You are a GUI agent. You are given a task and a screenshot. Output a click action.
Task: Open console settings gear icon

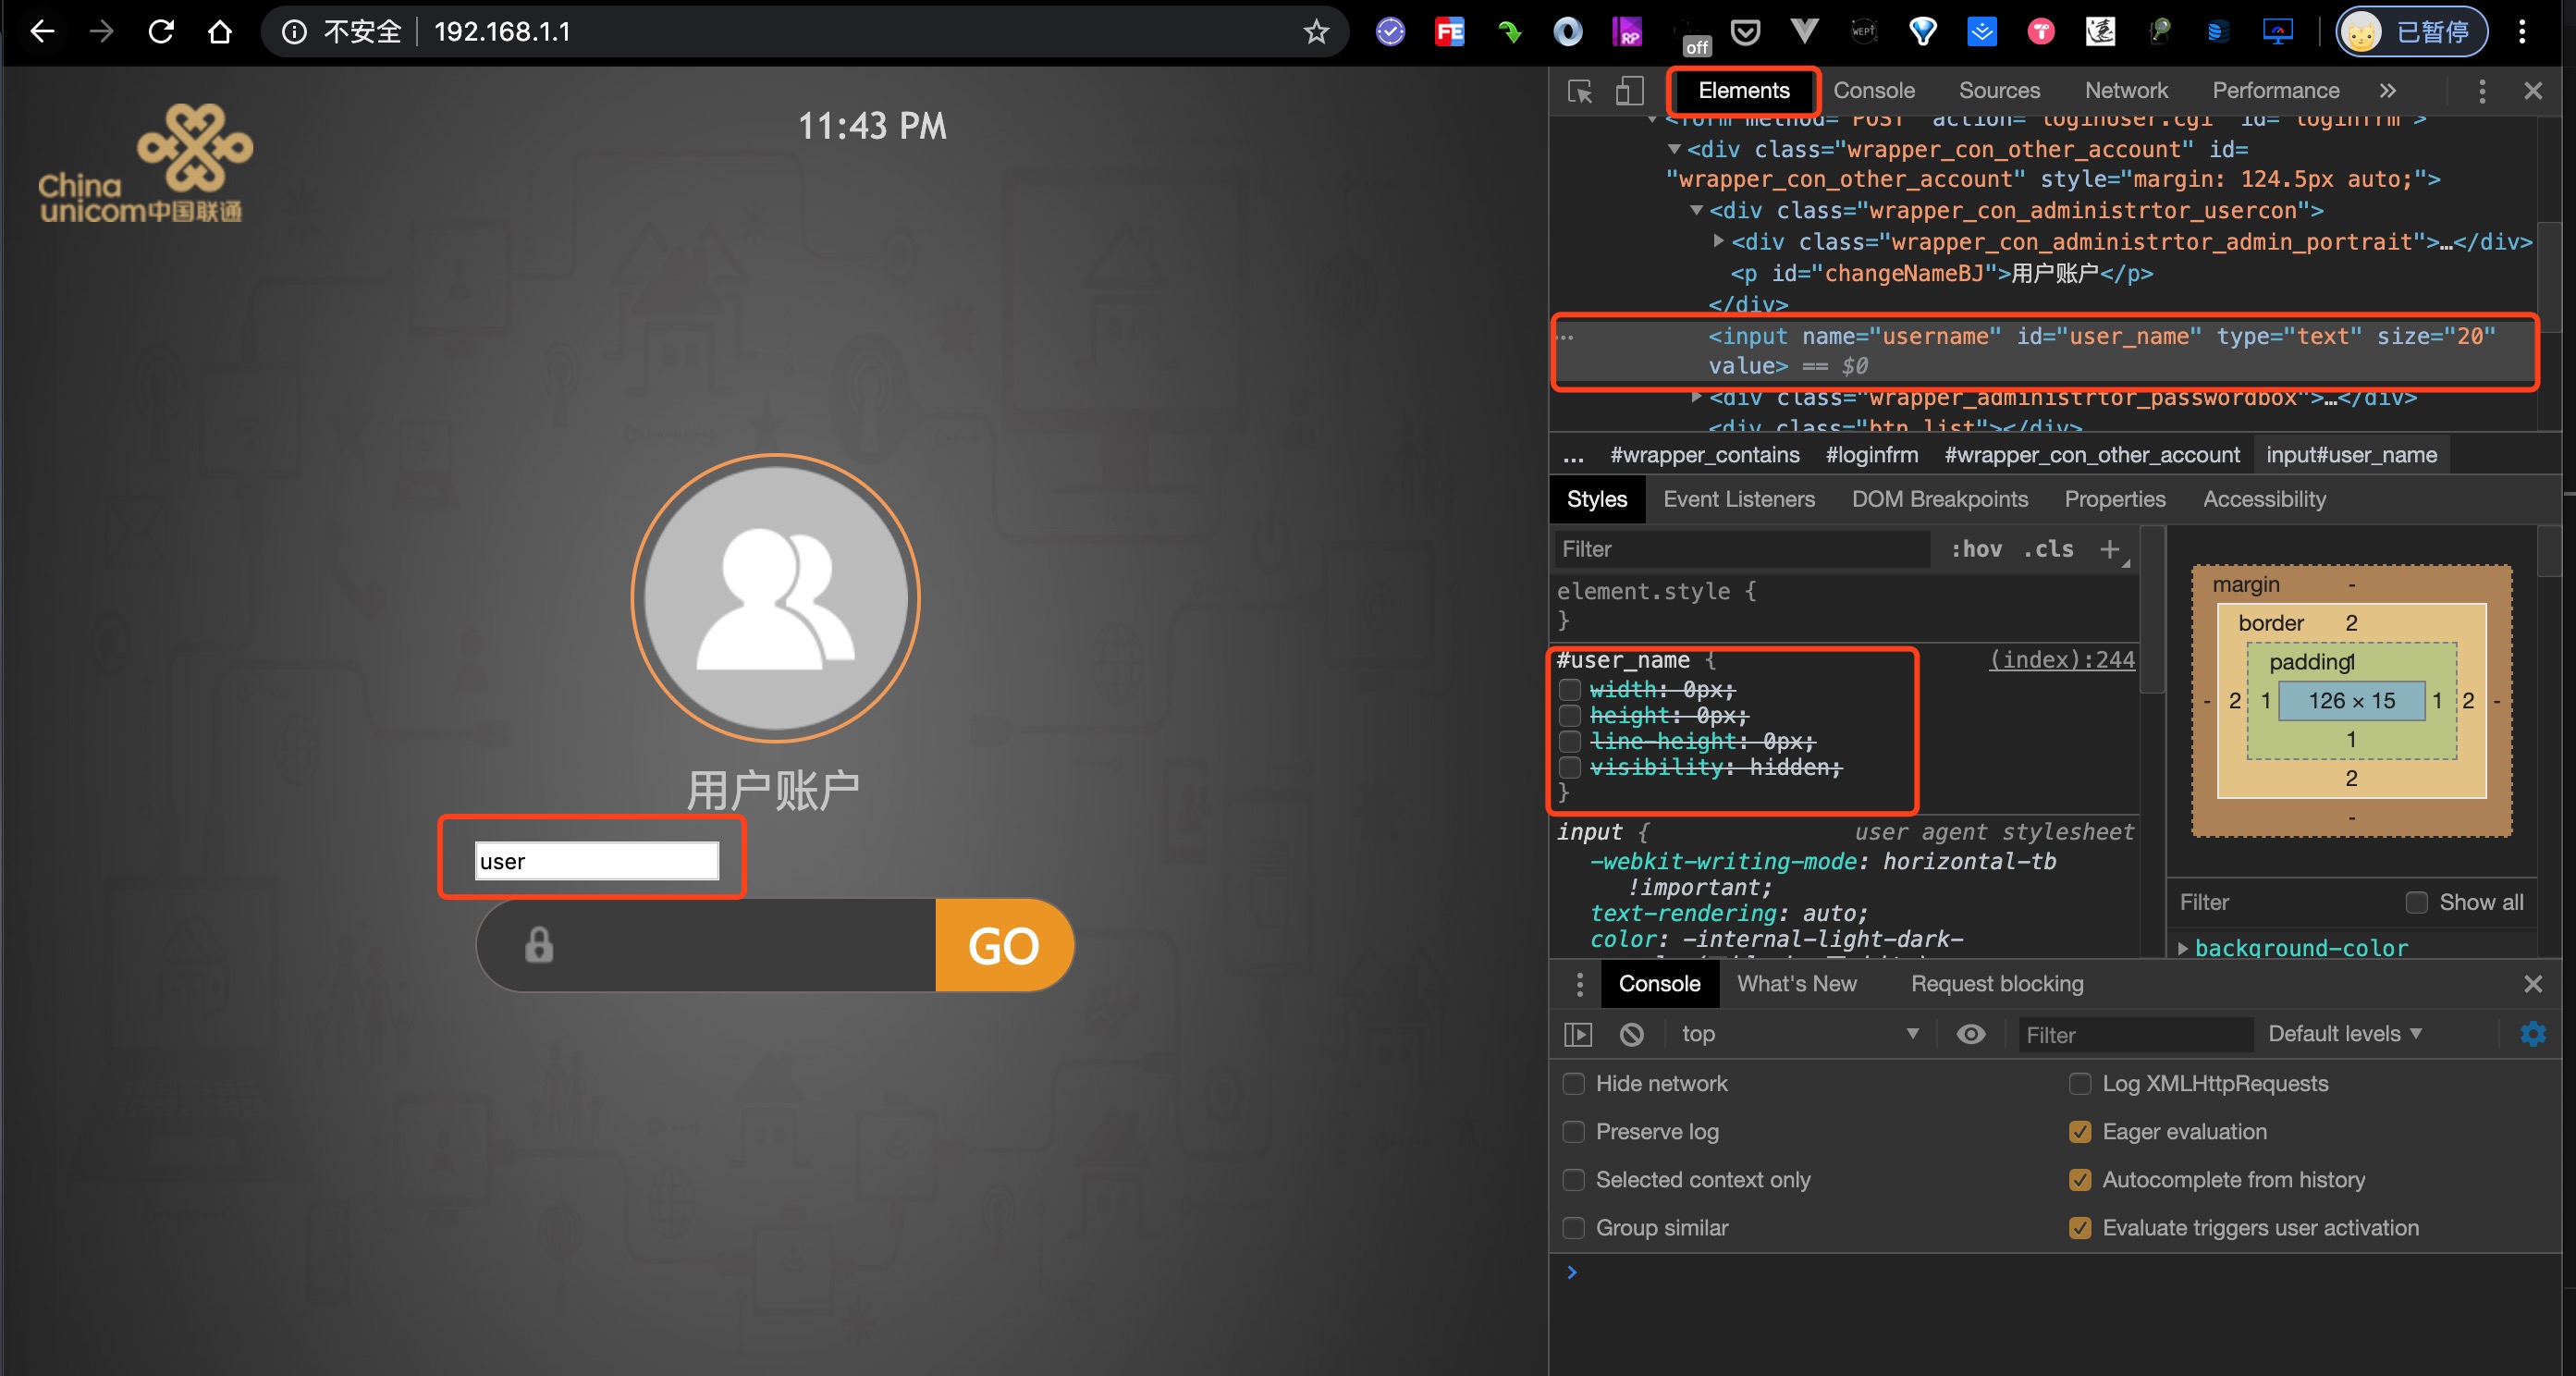[2533, 1035]
